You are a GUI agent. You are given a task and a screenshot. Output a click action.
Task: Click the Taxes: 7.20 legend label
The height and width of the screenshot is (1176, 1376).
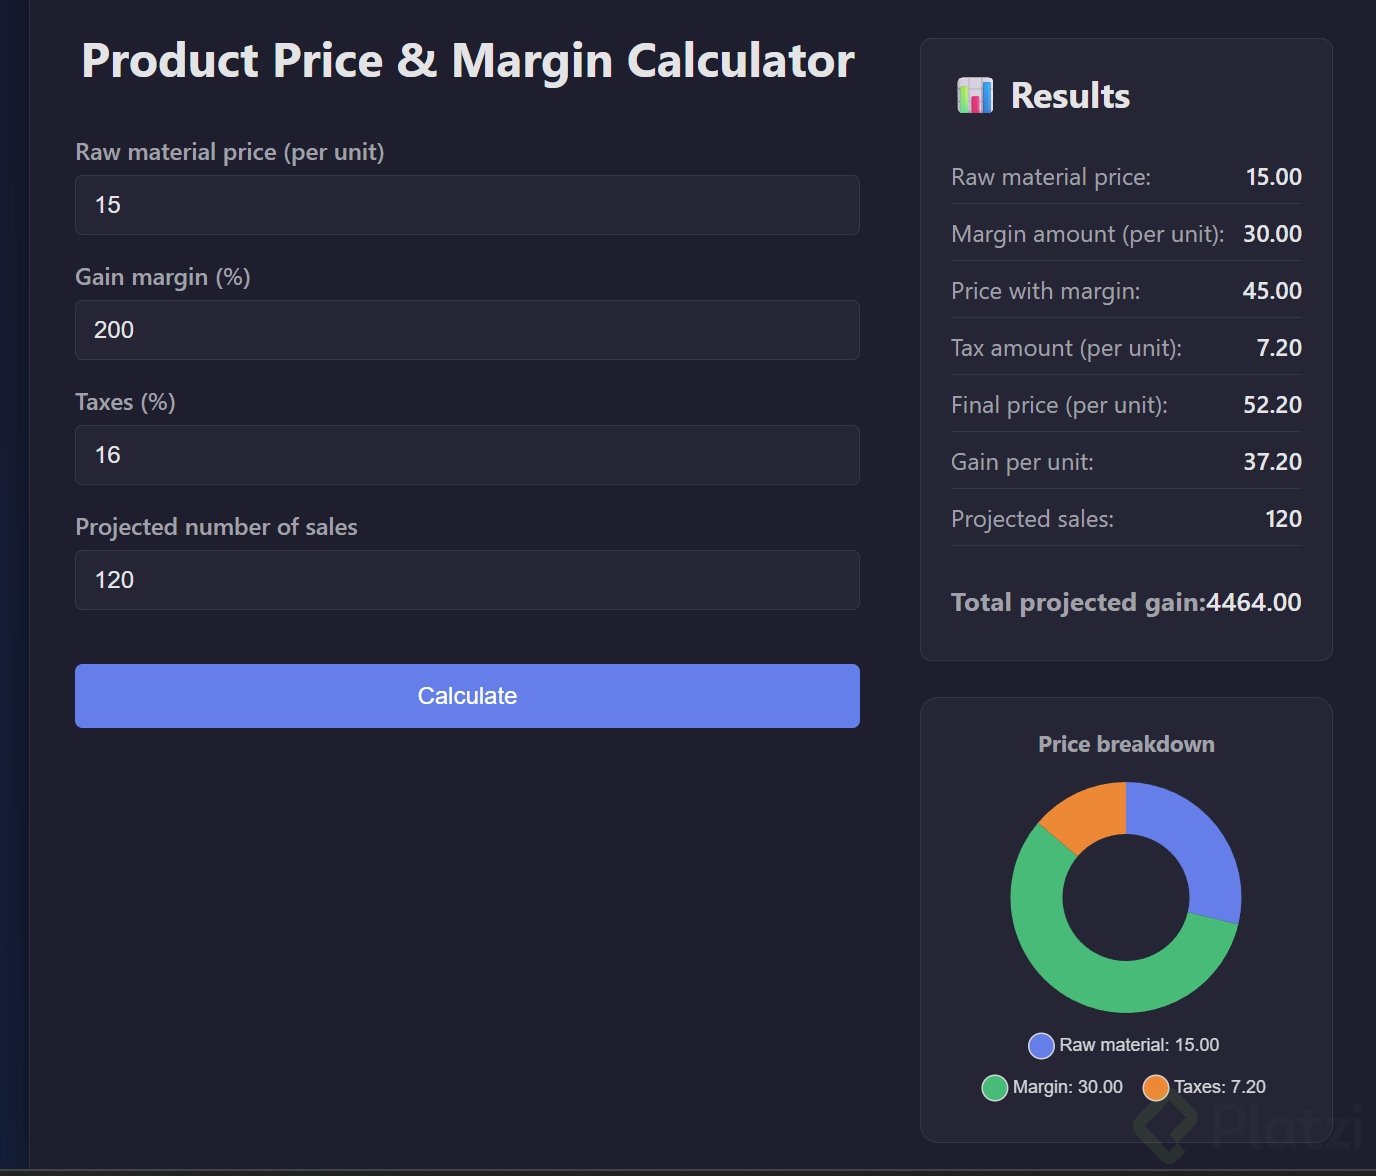coord(1219,1087)
